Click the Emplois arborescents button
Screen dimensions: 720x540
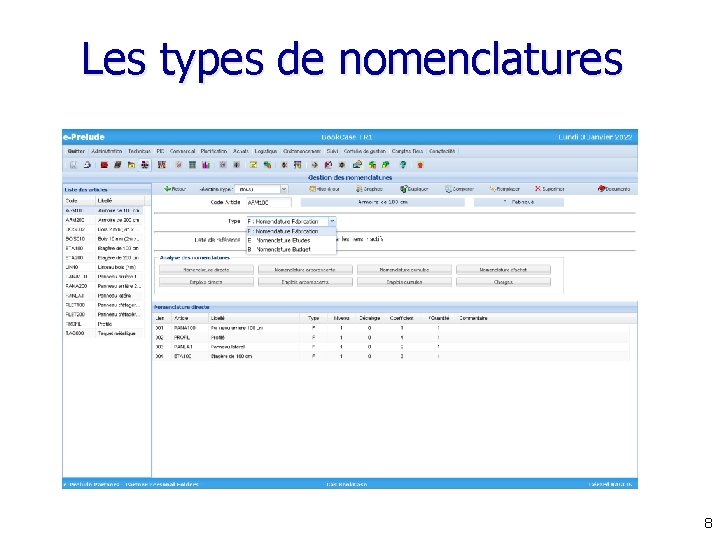305,282
